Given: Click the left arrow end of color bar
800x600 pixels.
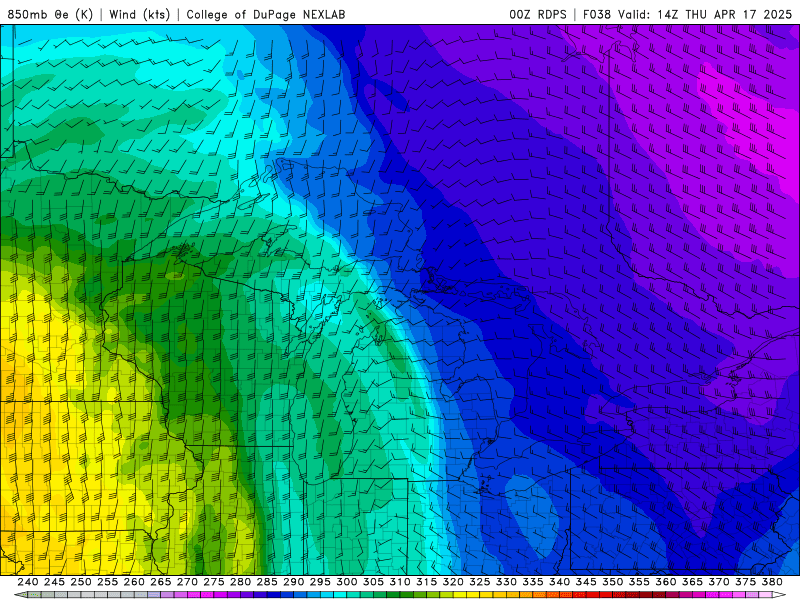Looking at the screenshot, I should 19,595.
